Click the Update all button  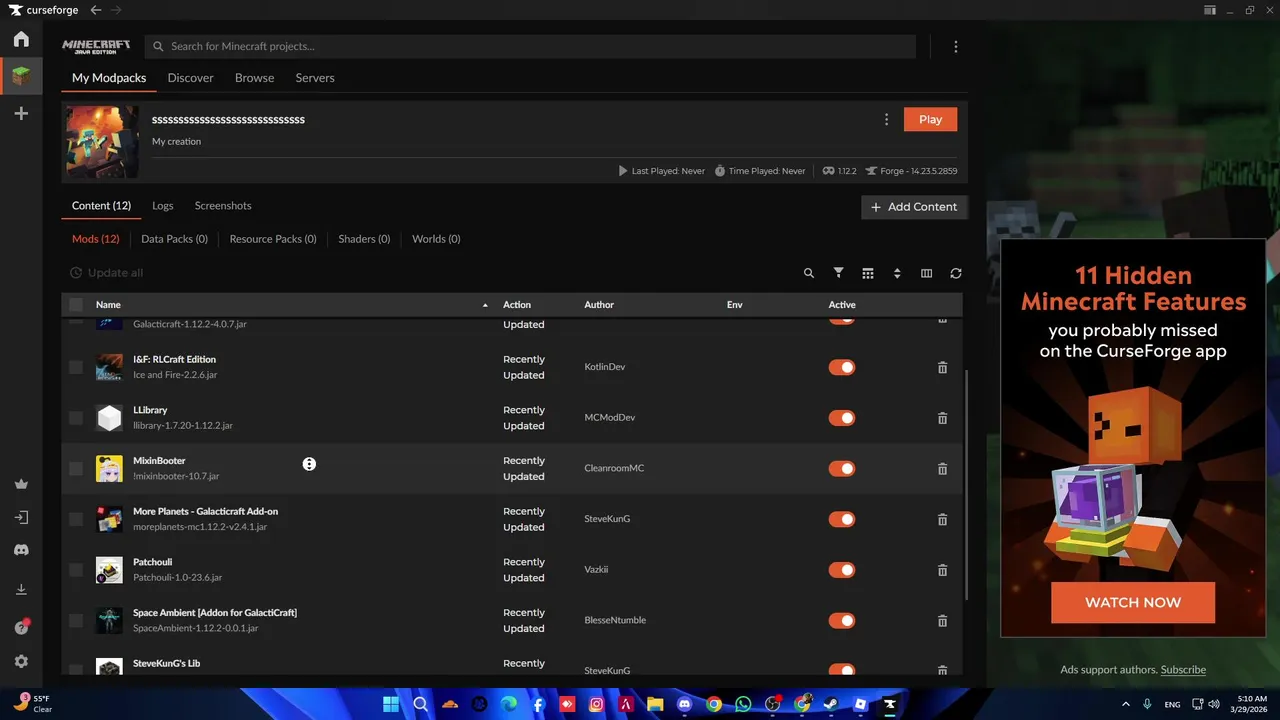(x=106, y=273)
